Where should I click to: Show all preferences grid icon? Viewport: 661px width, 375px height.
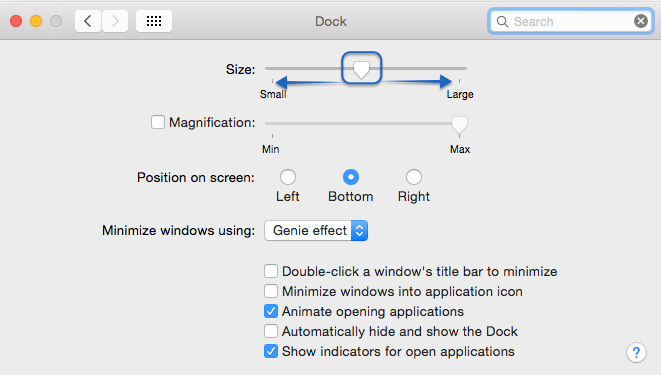pyautogui.click(x=154, y=21)
